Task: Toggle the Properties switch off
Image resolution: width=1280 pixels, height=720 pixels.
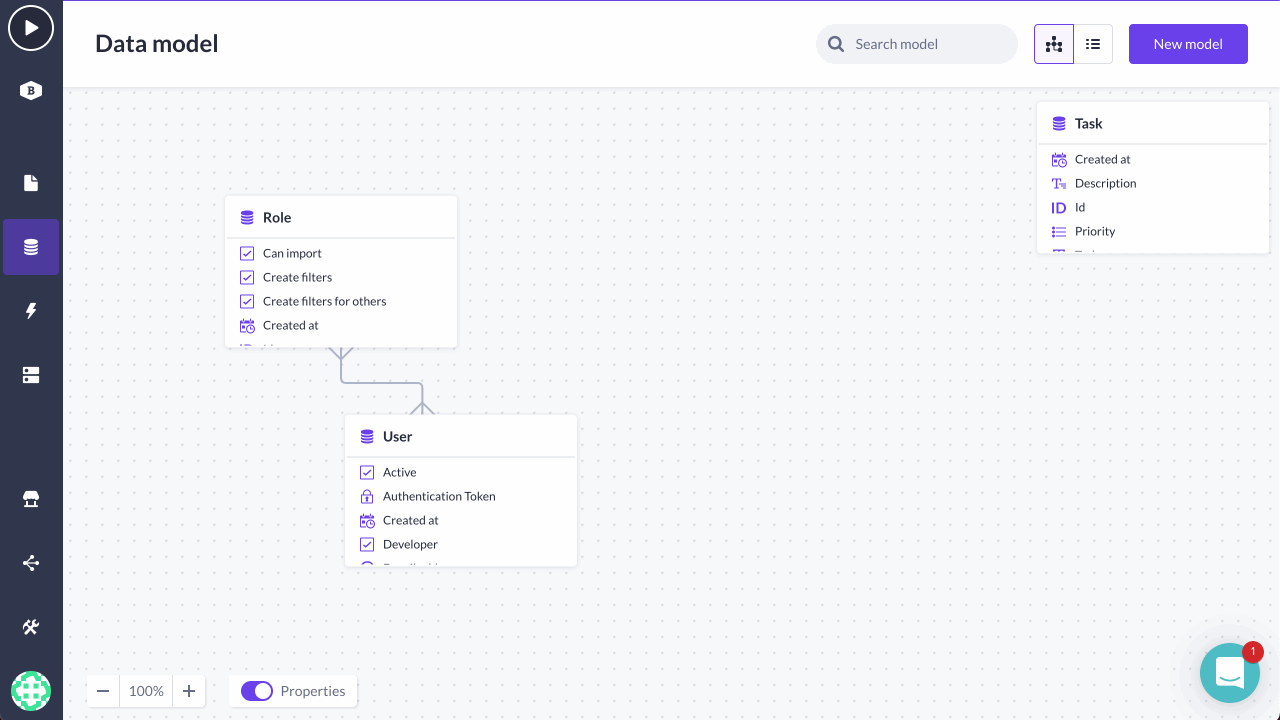Action: 257,691
